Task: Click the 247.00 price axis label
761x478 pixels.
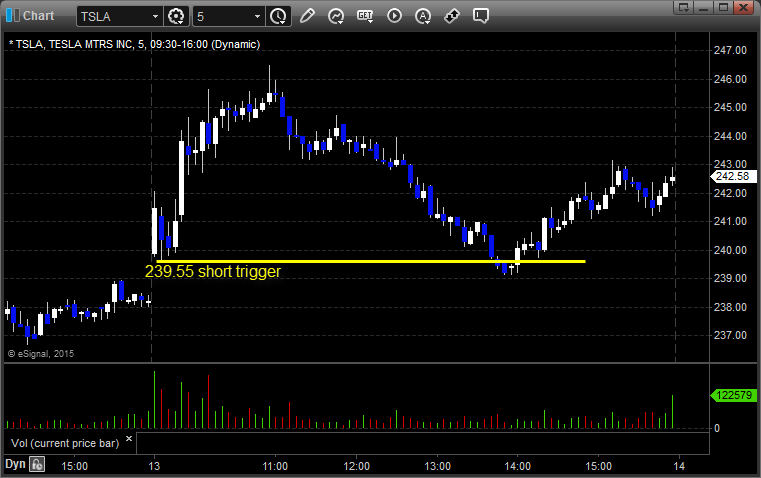Action: 730,50
